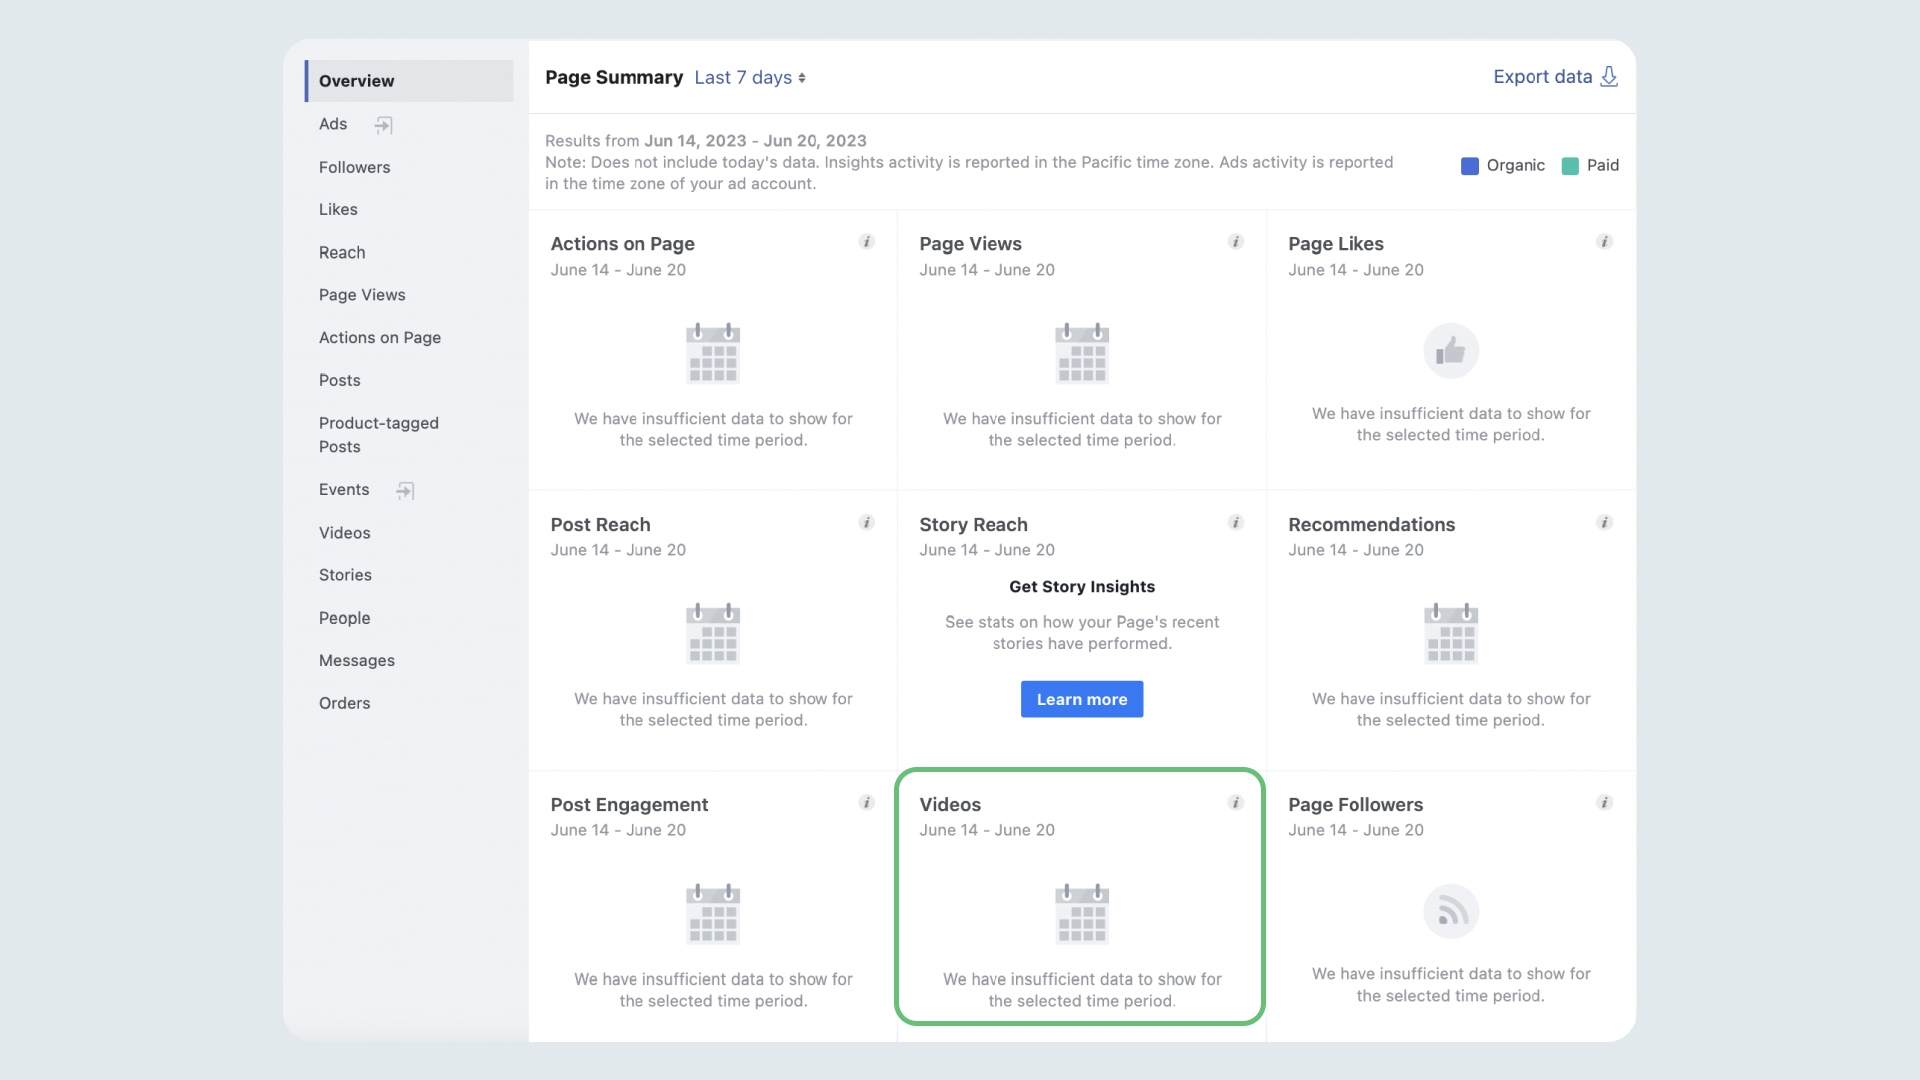The image size is (1920, 1080).
Task: Open Events via its external link icon
Action: pos(405,490)
